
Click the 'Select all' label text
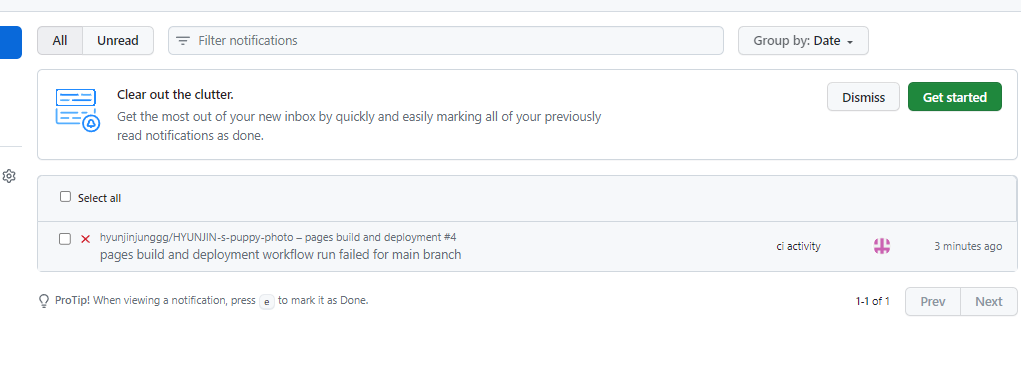click(100, 198)
